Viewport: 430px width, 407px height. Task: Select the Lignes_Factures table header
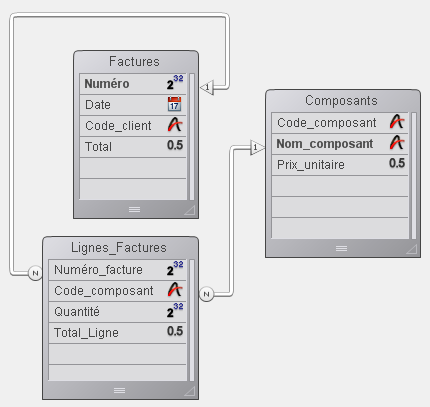click(119, 247)
